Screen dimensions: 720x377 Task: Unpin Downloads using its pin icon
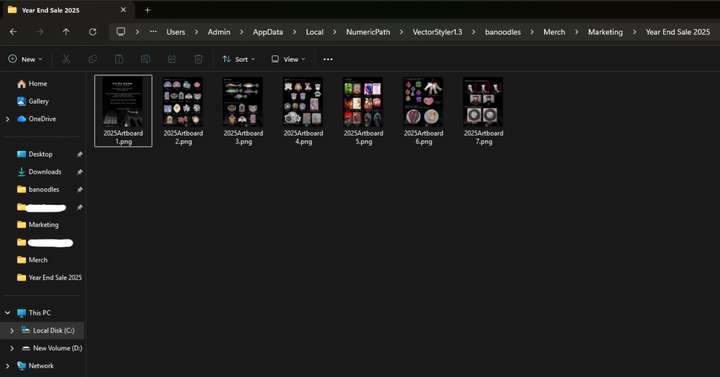pyautogui.click(x=79, y=172)
